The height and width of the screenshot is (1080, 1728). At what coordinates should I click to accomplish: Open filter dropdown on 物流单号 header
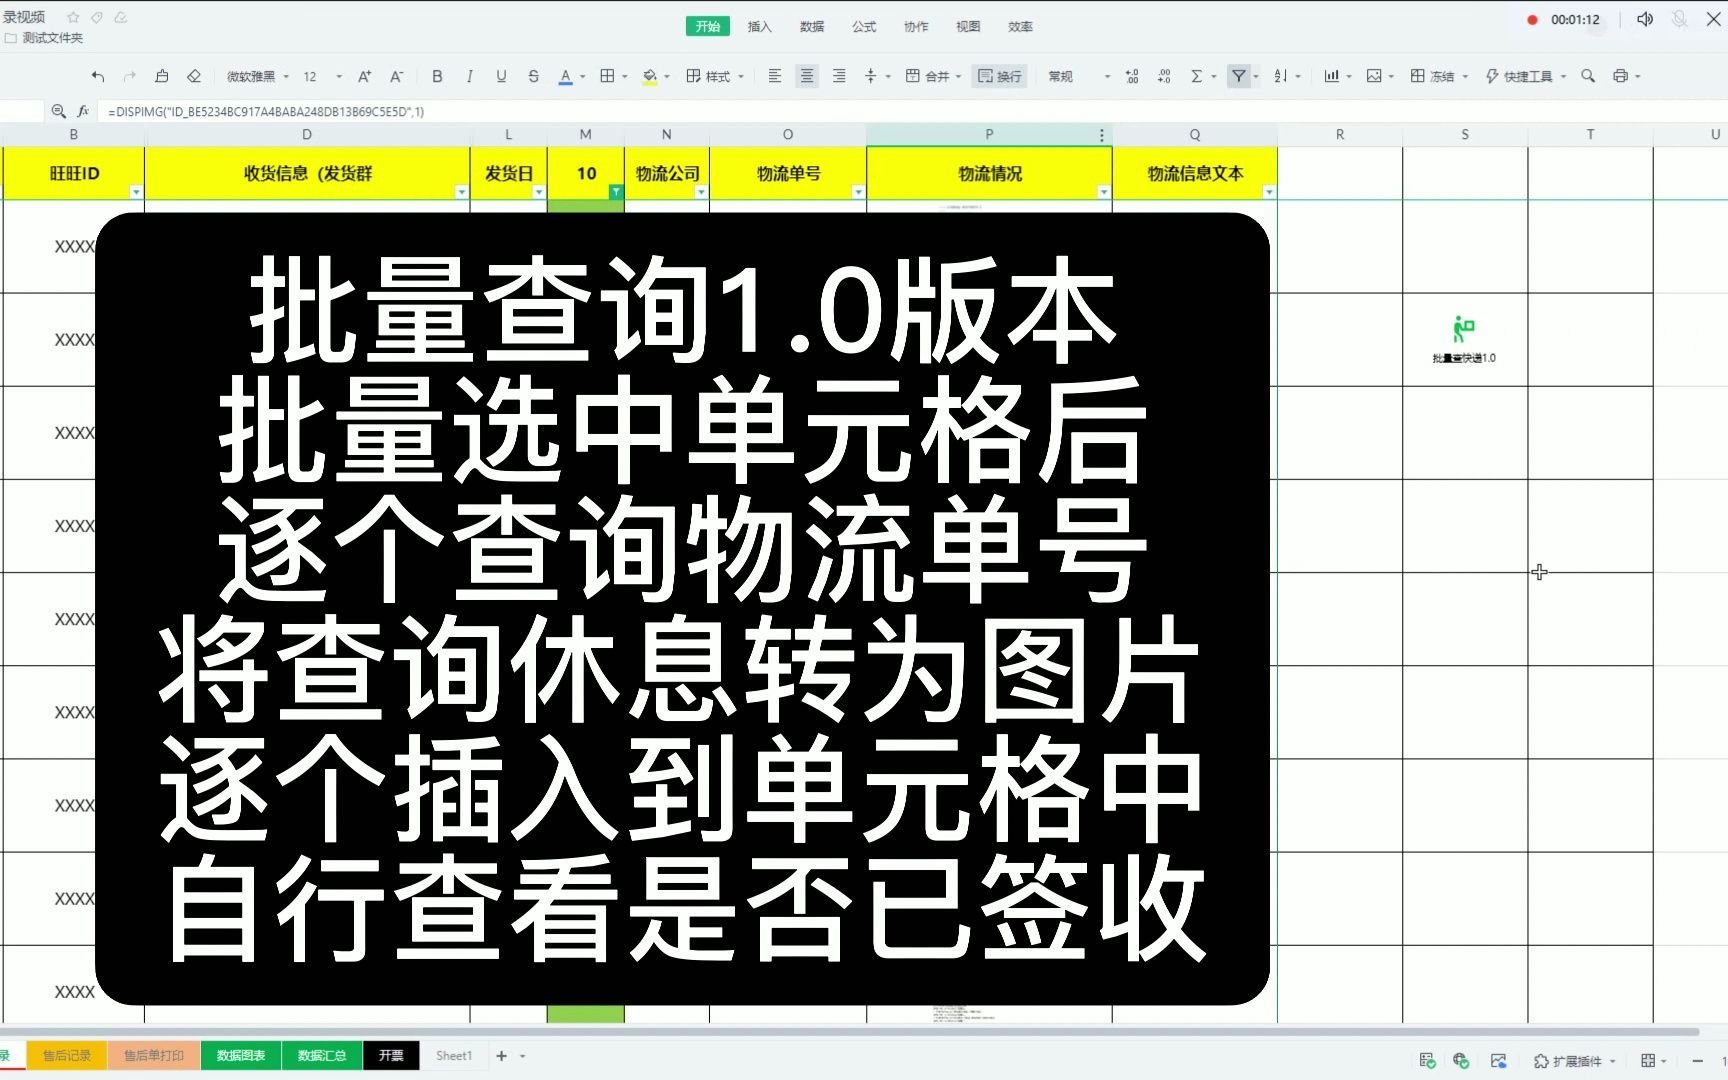coord(858,192)
